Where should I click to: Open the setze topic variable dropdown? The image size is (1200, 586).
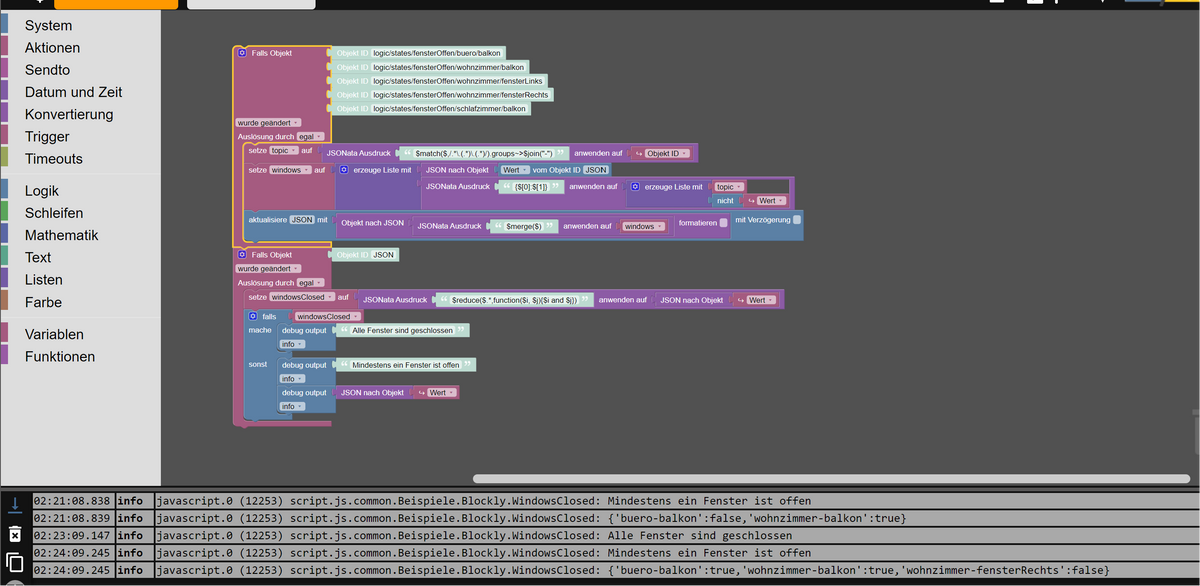284,151
